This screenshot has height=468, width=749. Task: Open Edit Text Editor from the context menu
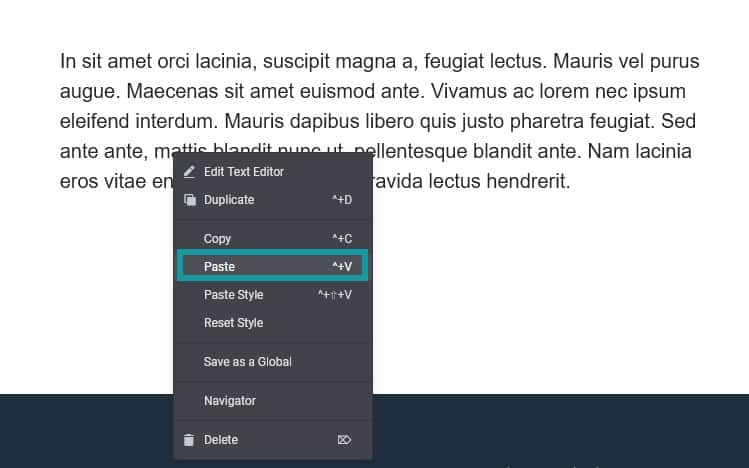pos(243,172)
